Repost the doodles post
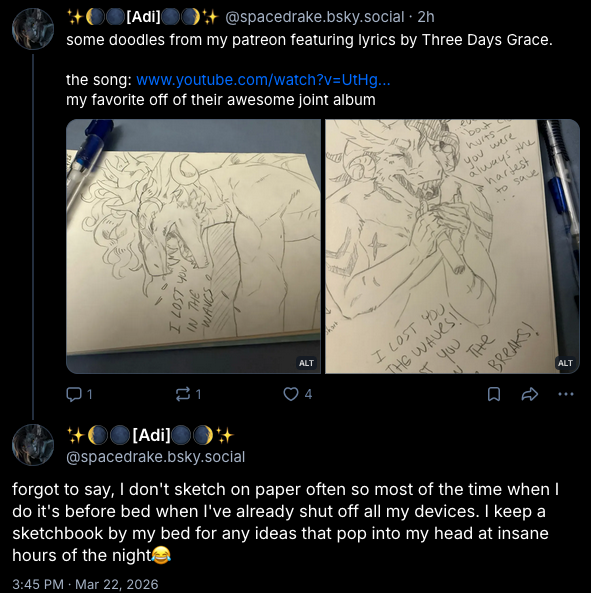This screenshot has width=591, height=593. click(183, 394)
